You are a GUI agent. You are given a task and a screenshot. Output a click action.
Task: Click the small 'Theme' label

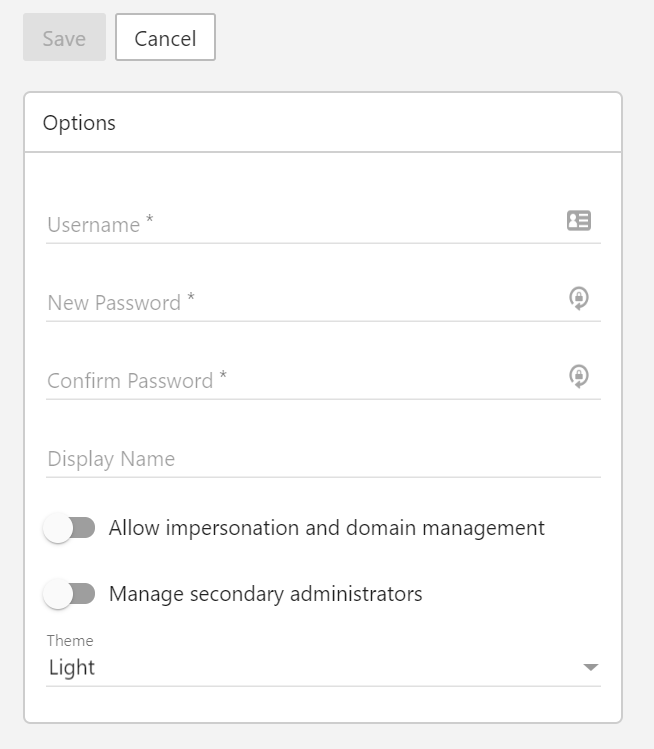coord(70,641)
